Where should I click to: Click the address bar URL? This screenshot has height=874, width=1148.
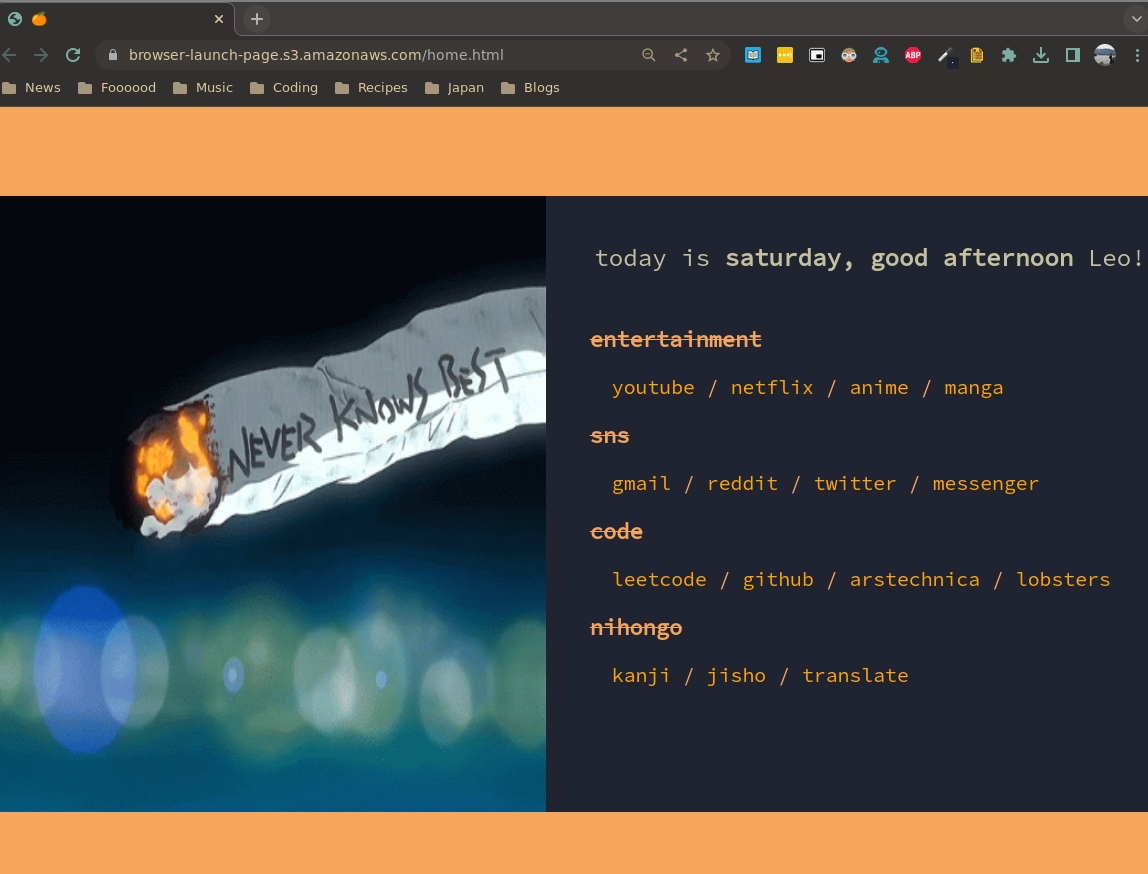(316, 55)
